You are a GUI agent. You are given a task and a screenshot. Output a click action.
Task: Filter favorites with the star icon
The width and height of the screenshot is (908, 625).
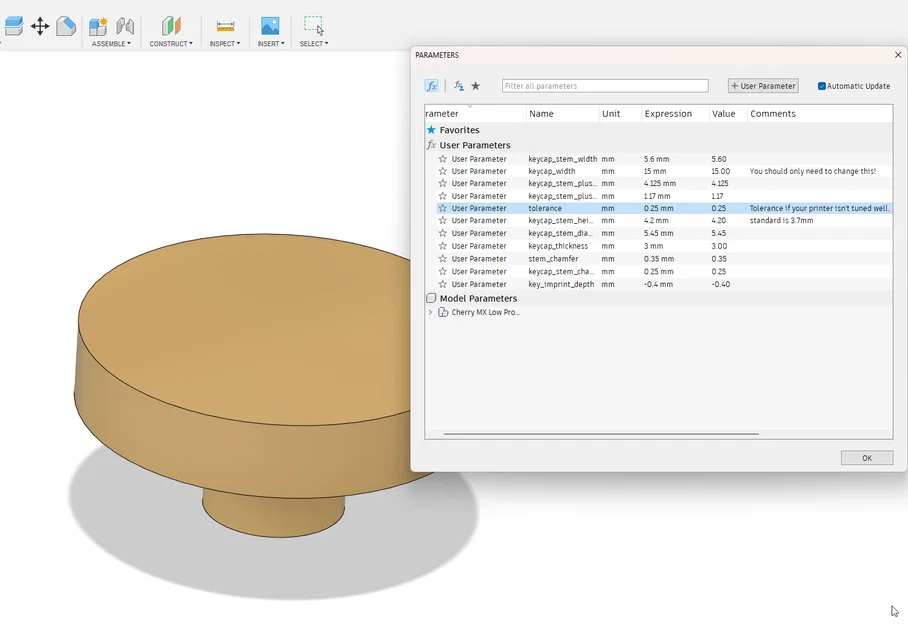tap(475, 86)
